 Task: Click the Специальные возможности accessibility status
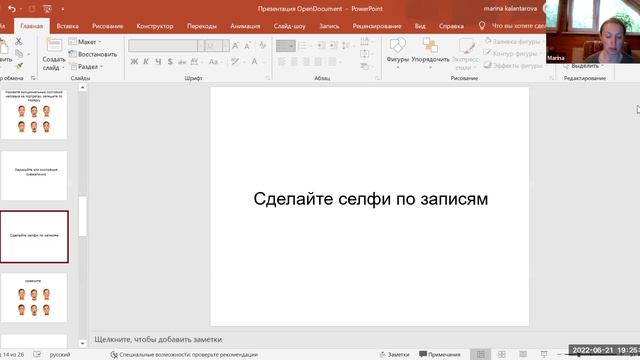[x=184, y=354]
